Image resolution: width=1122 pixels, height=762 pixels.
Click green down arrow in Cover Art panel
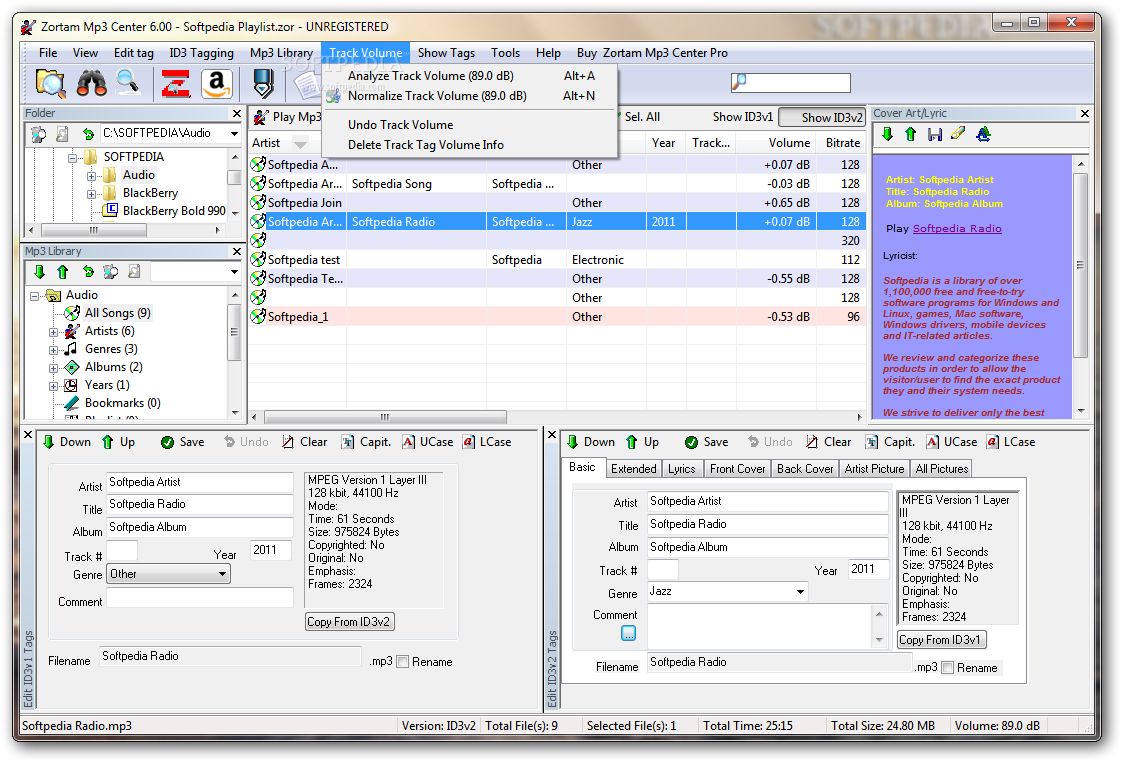pos(887,134)
